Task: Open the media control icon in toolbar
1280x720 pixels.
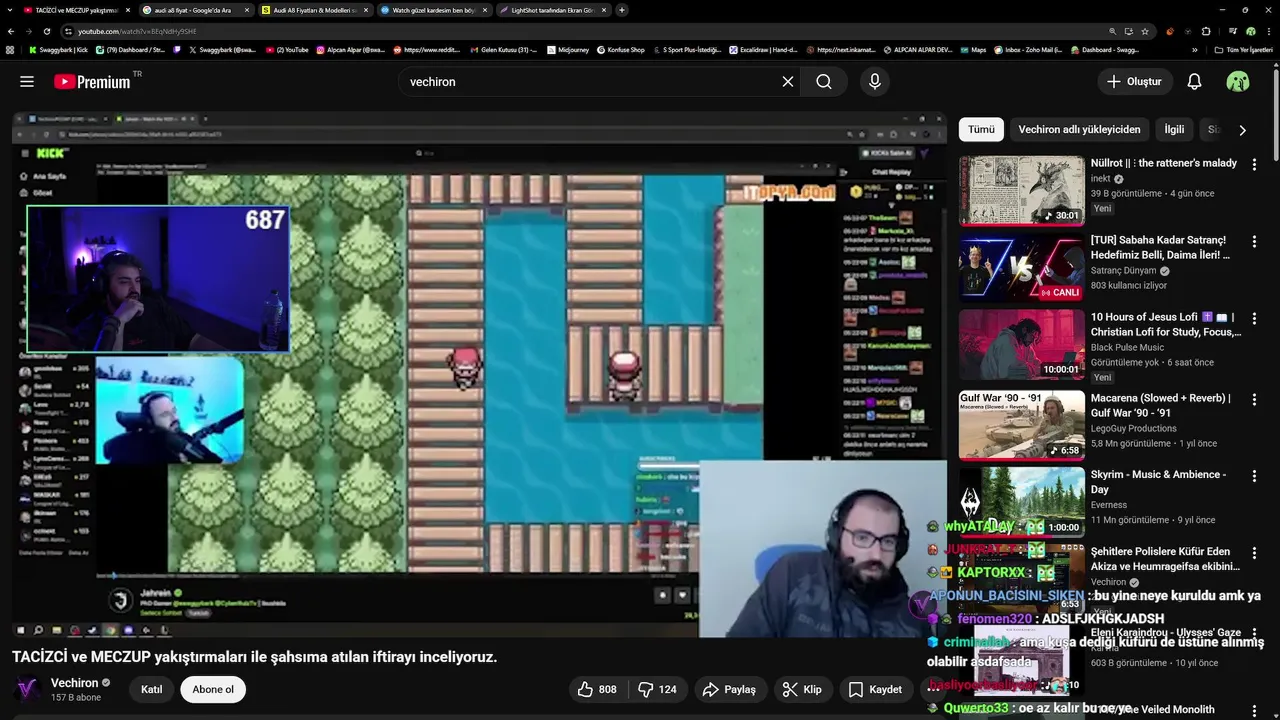Action: click(1233, 31)
